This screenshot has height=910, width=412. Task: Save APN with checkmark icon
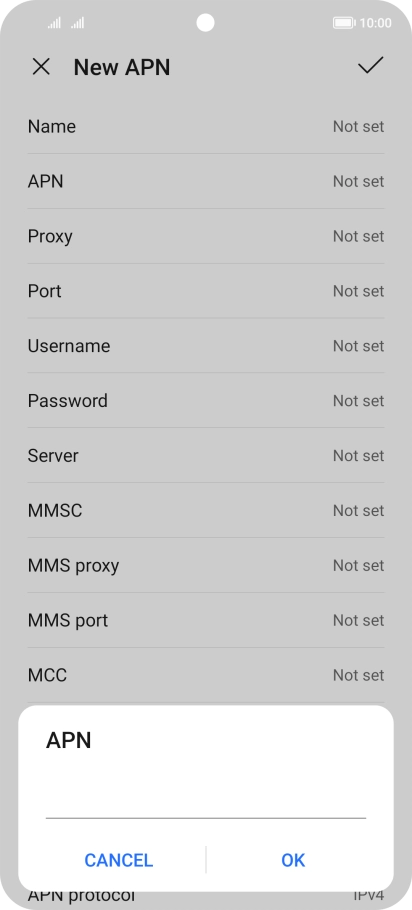(x=370, y=66)
